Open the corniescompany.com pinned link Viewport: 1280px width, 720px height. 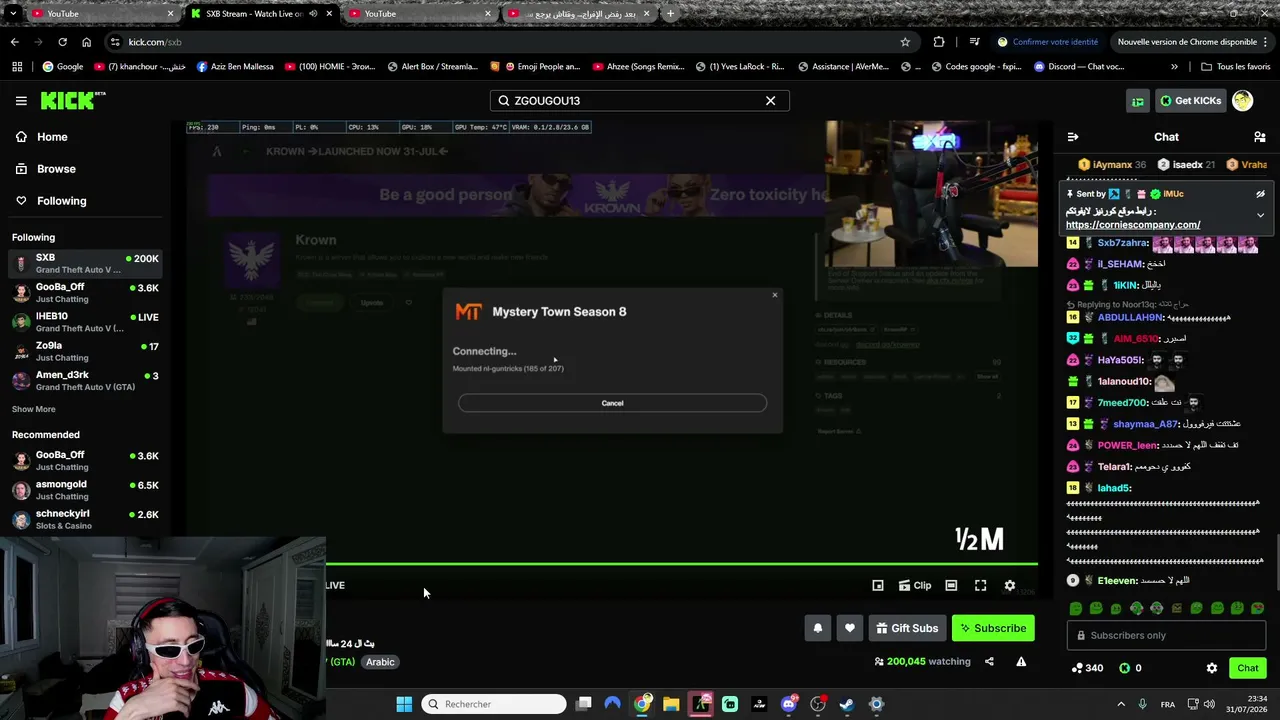pyautogui.click(x=1133, y=225)
